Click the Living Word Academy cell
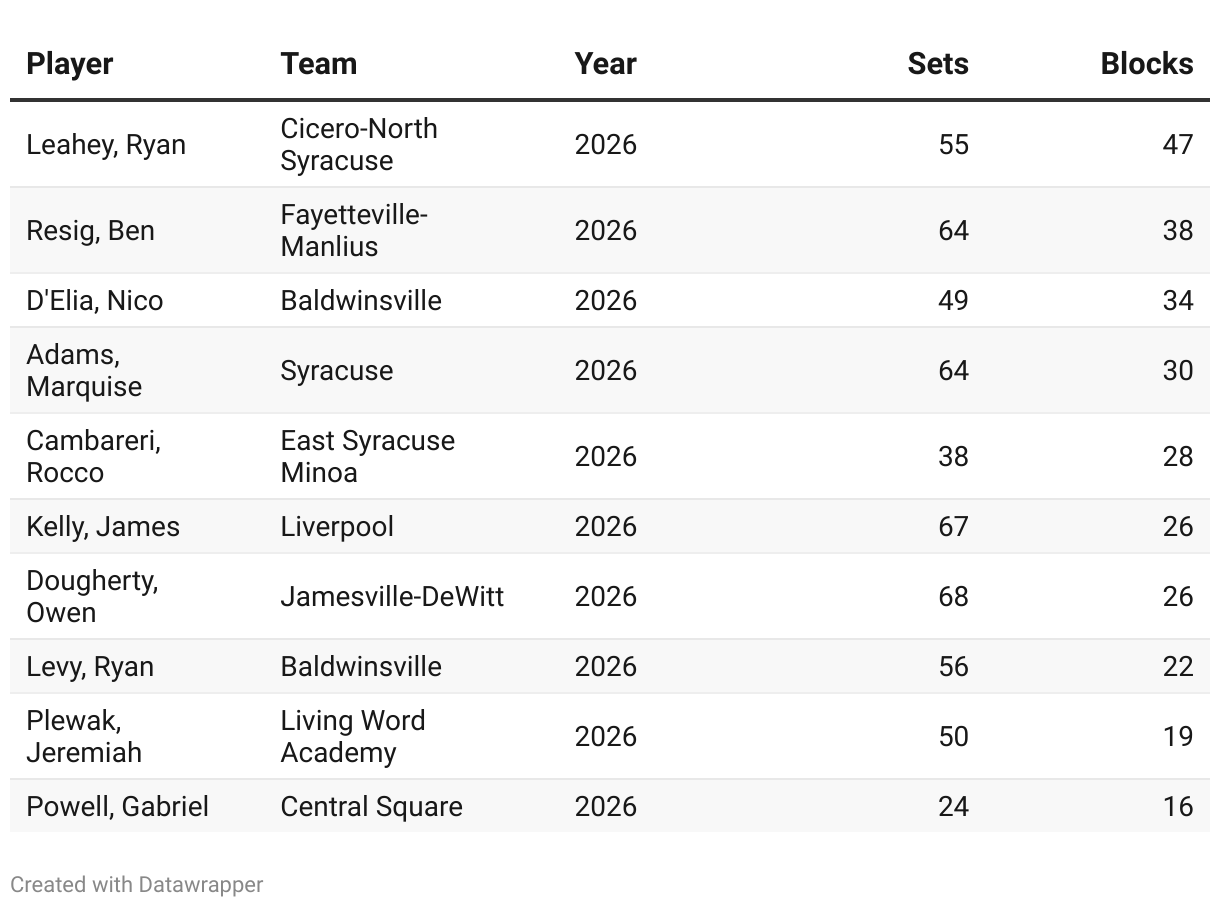This screenshot has width=1220, height=908. 352,737
